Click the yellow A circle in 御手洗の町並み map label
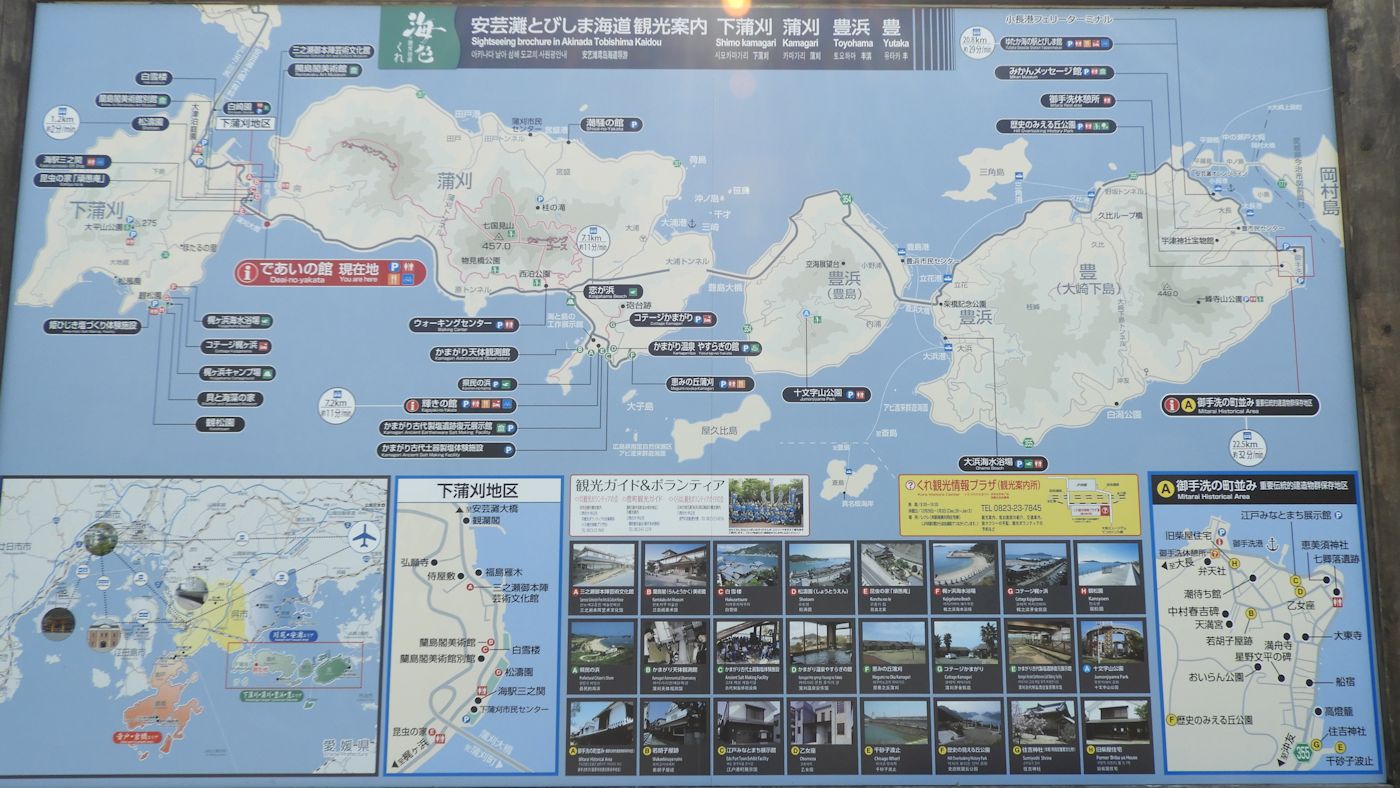1400x788 pixels. [1189, 405]
